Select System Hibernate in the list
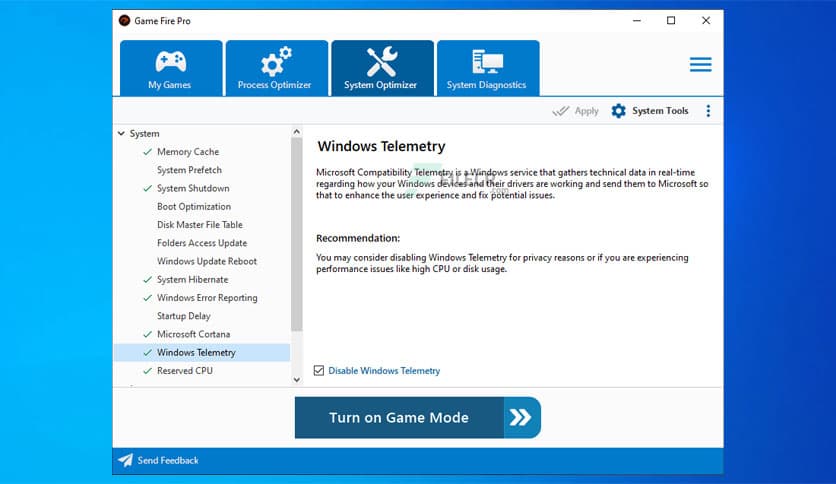 point(192,280)
